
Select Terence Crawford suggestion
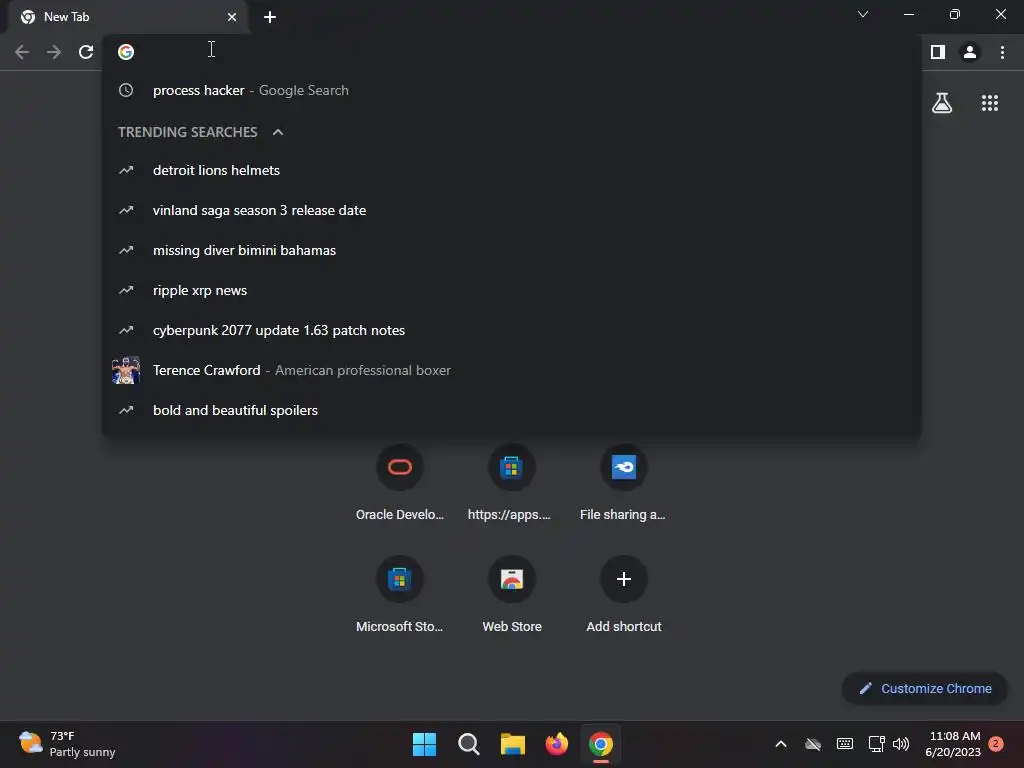(x=511, y=370)
